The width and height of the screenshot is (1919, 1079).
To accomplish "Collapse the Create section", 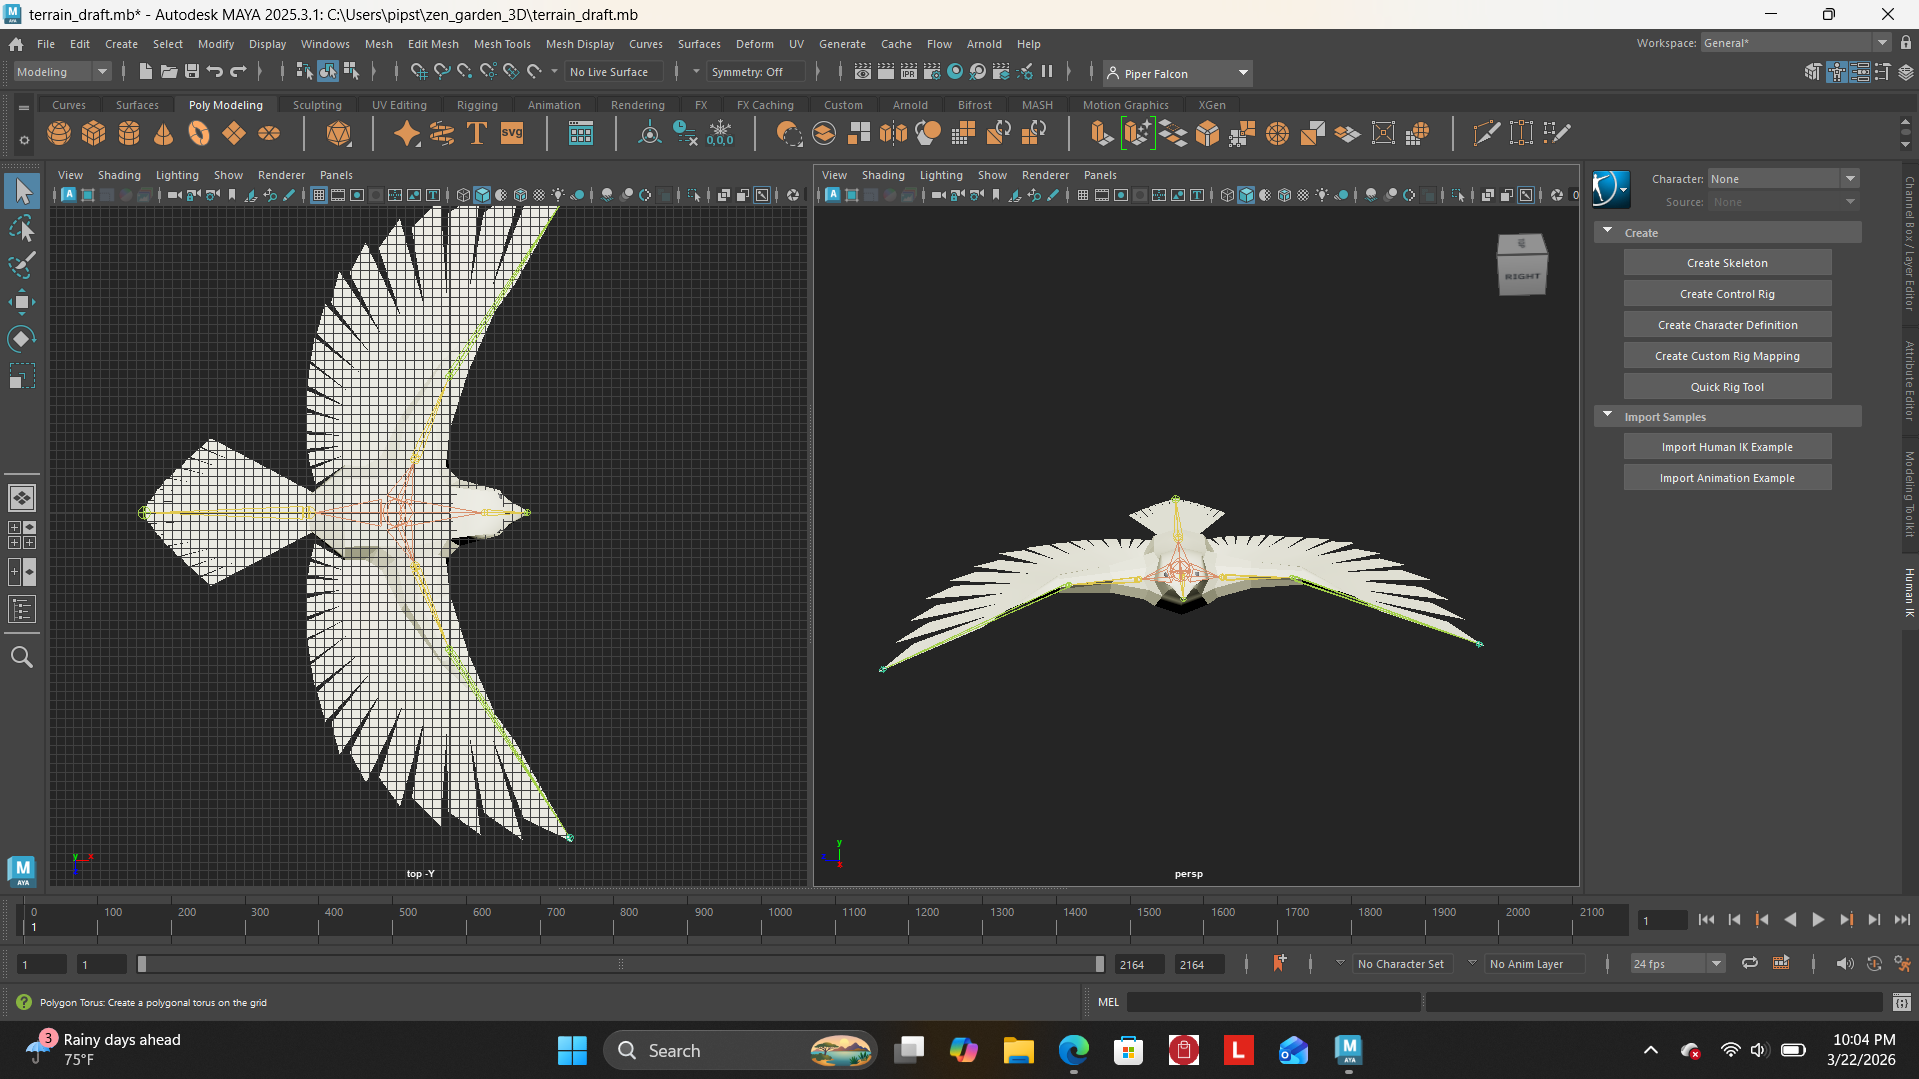I will point(1608,232).
